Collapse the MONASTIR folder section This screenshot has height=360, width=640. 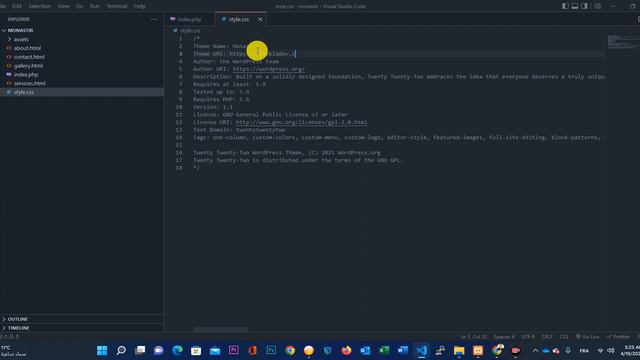click(x=82, y=30)
